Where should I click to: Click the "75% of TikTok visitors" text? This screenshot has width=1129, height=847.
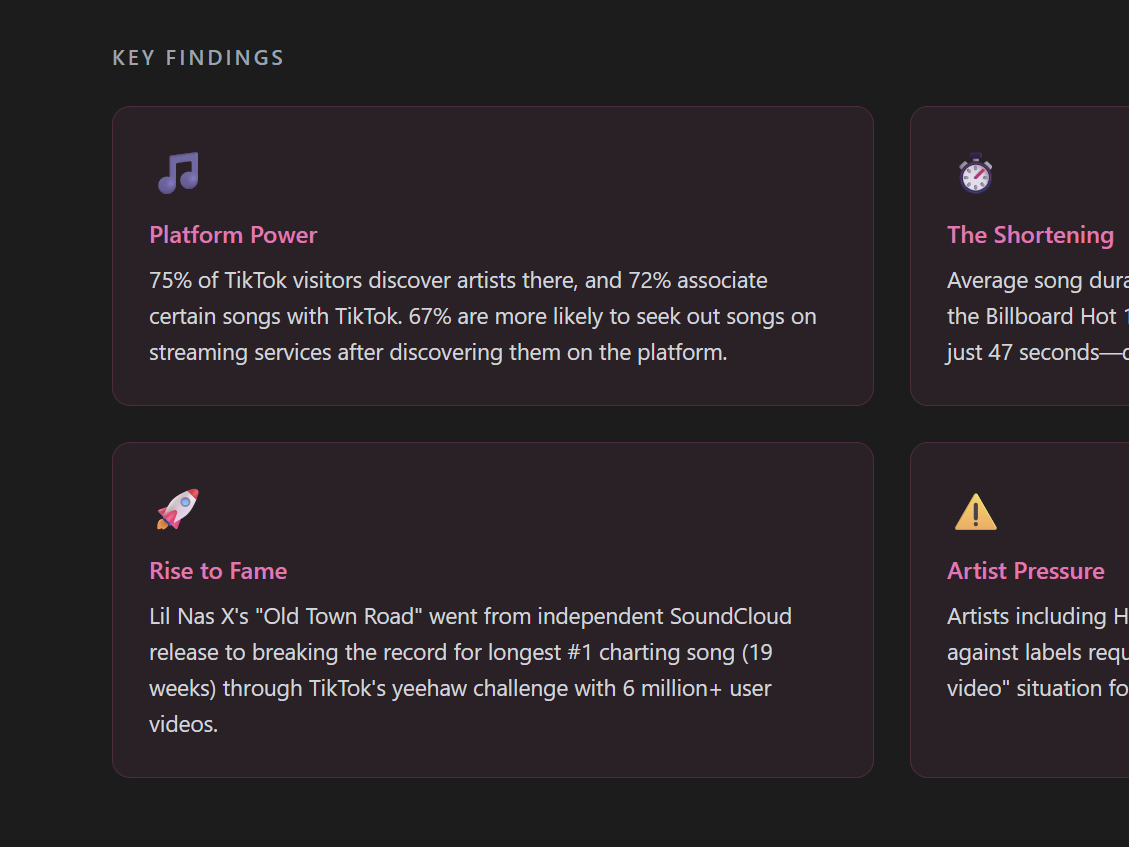point(256,281)
